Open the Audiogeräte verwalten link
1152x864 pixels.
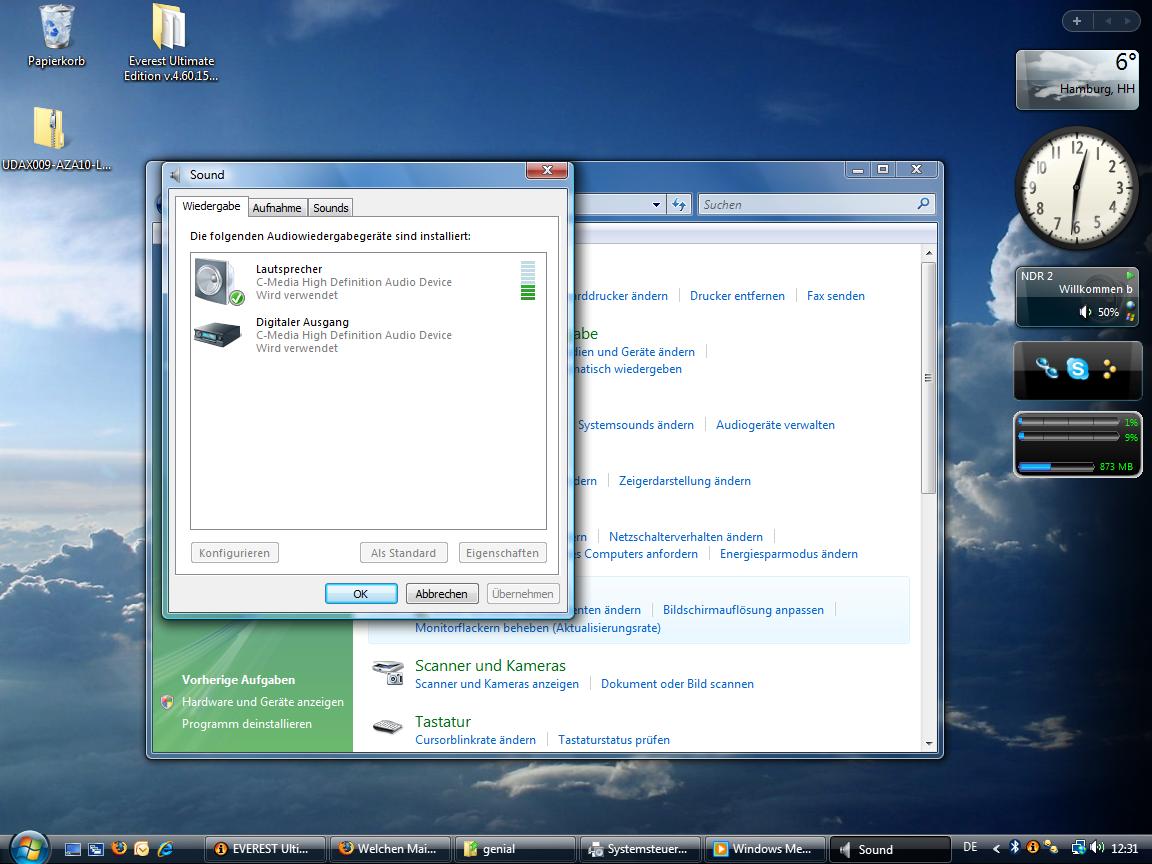775,425
